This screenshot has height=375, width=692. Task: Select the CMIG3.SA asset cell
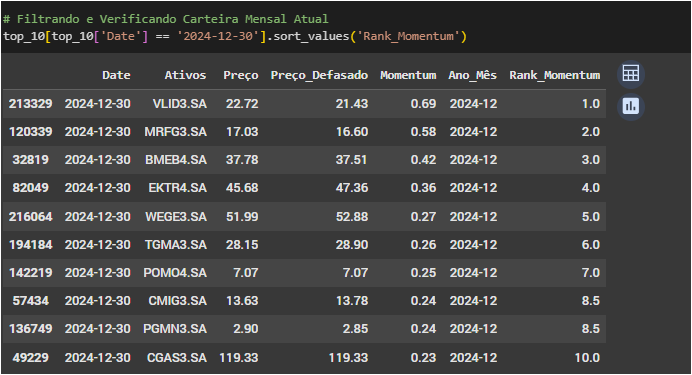tap(177, 300)
